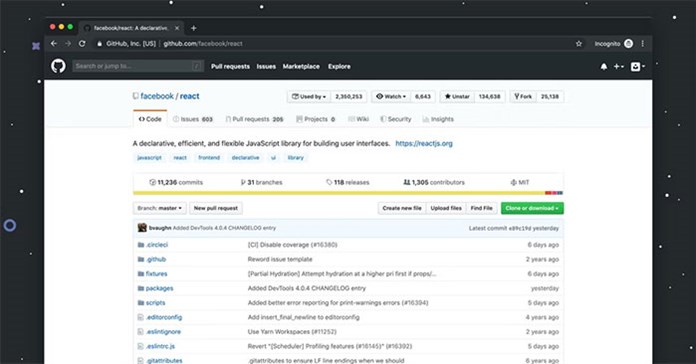View the 11,236 commits
Viewport: 696px width, 364px height.
176,182
